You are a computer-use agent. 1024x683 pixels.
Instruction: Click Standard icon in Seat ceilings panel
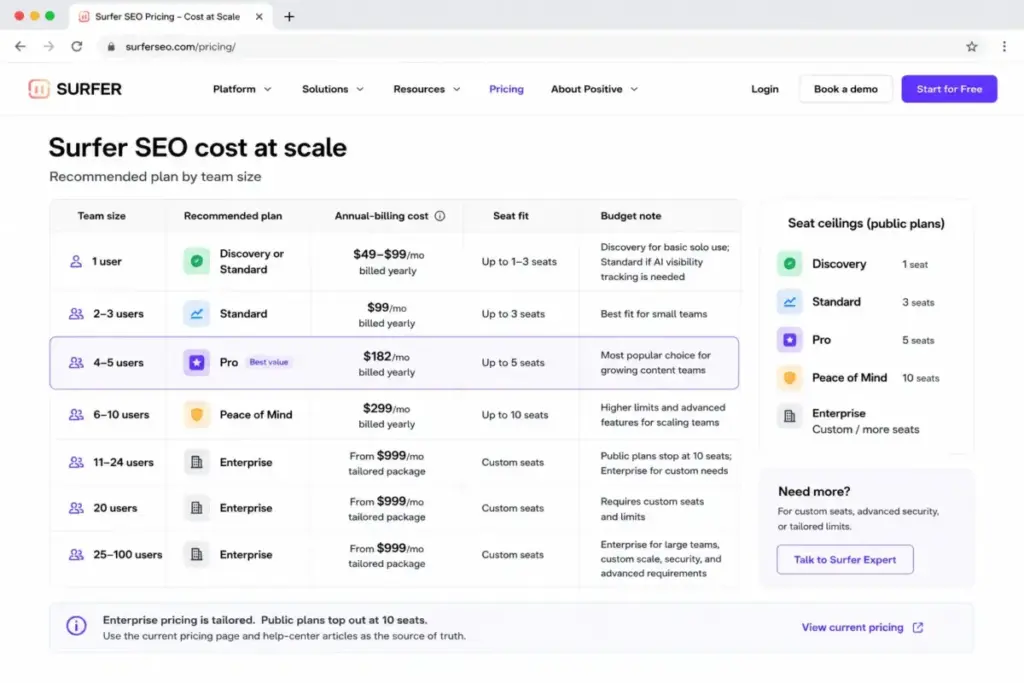[x=790, y=302]
